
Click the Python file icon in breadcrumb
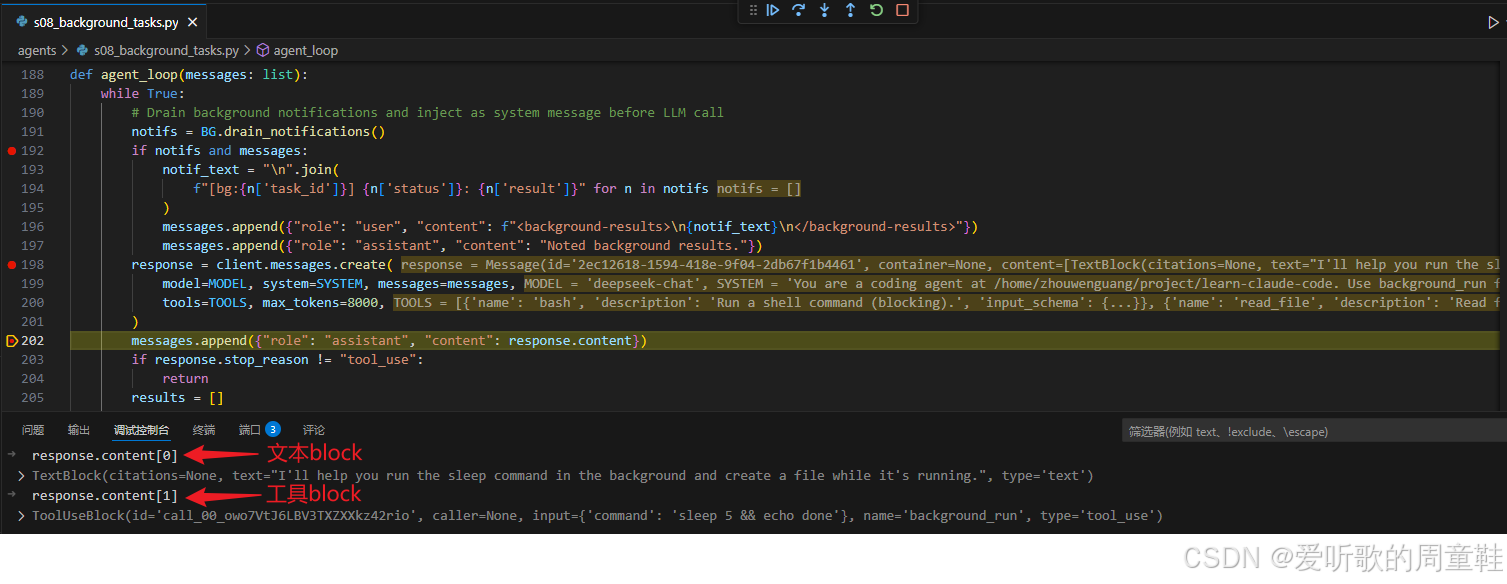click(x=83, y=50)
